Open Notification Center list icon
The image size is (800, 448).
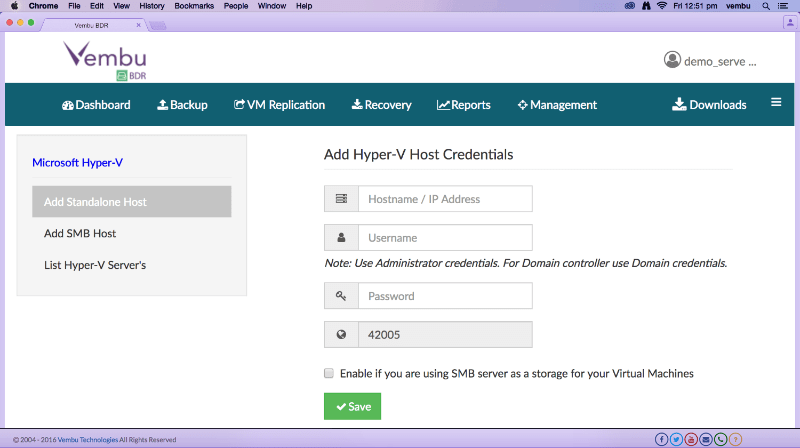click(783, 6)
